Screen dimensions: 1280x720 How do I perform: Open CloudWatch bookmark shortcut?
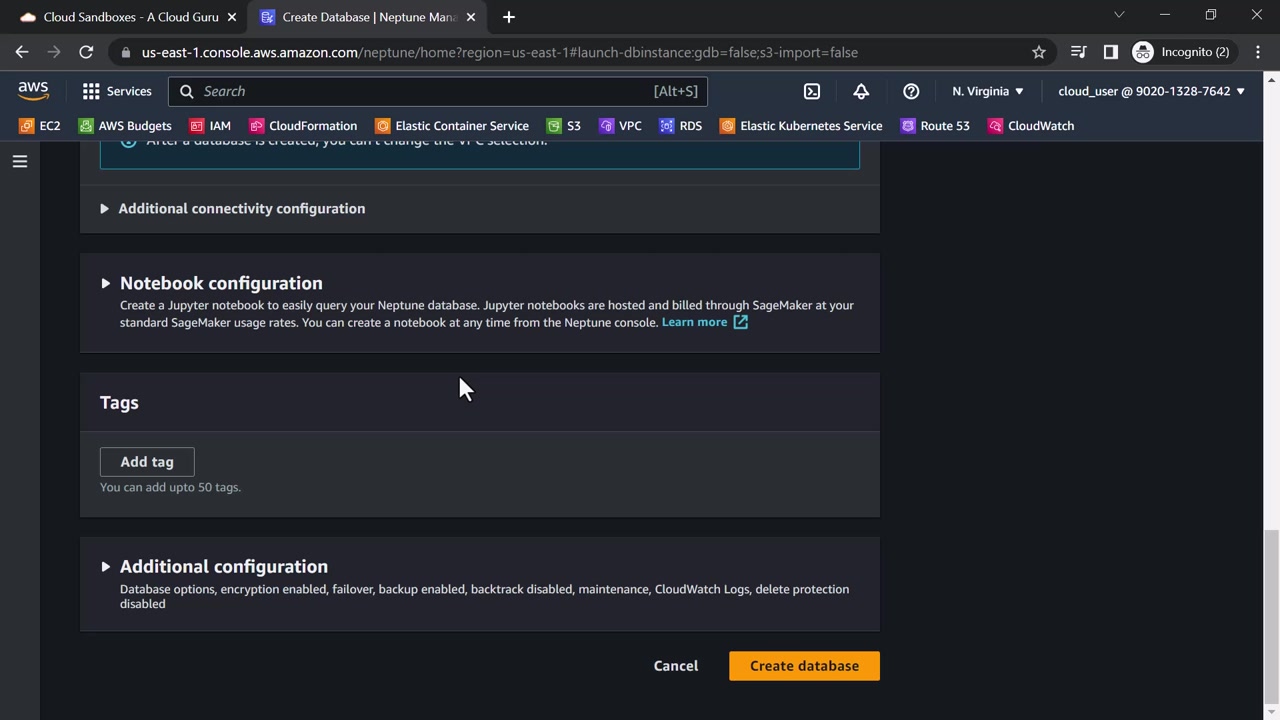(1031, 126)
